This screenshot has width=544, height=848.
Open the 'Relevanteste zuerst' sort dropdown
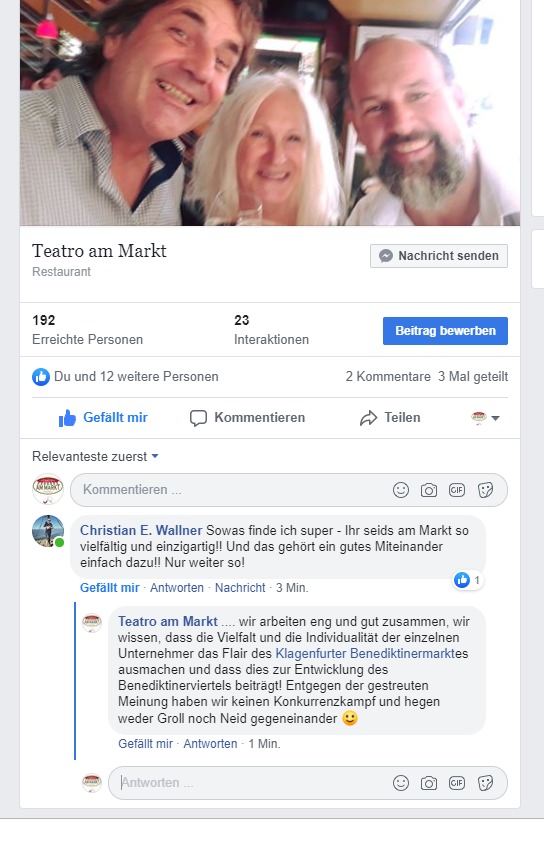coord(95,456)
